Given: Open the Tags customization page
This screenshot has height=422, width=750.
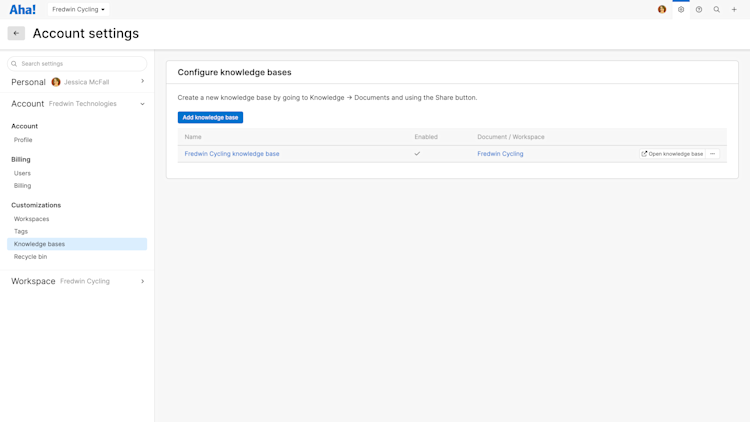Looking at the screenshot, I should click(x=21, y=231).
